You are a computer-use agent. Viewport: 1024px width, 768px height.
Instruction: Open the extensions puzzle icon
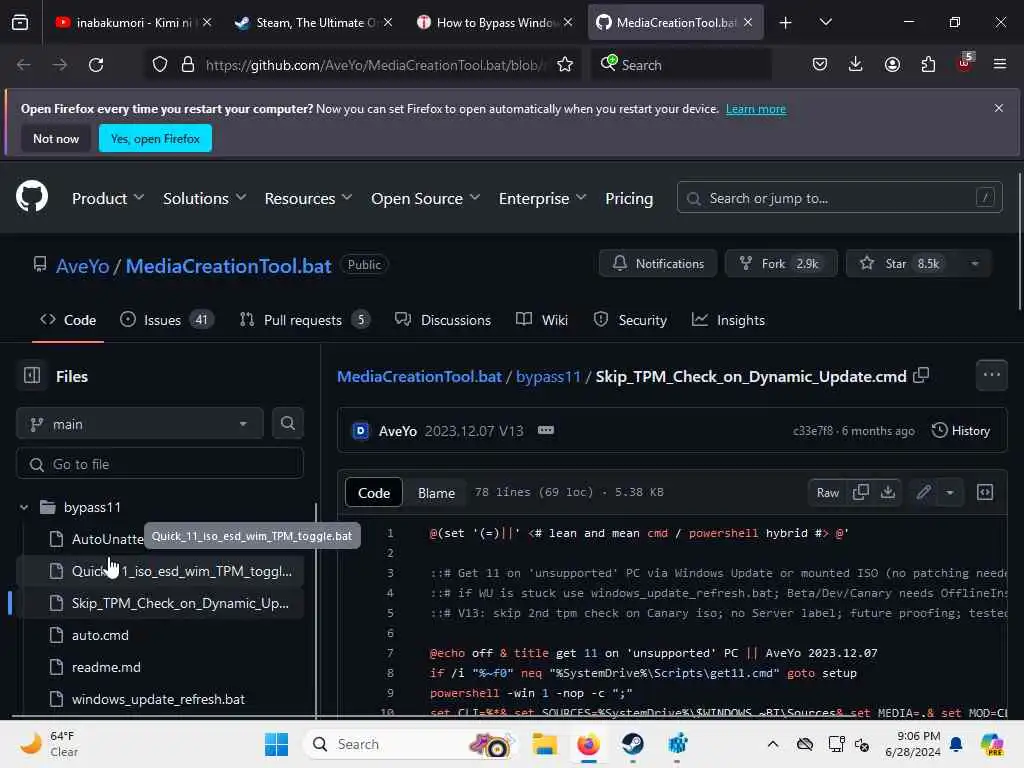tap(928, 64)
